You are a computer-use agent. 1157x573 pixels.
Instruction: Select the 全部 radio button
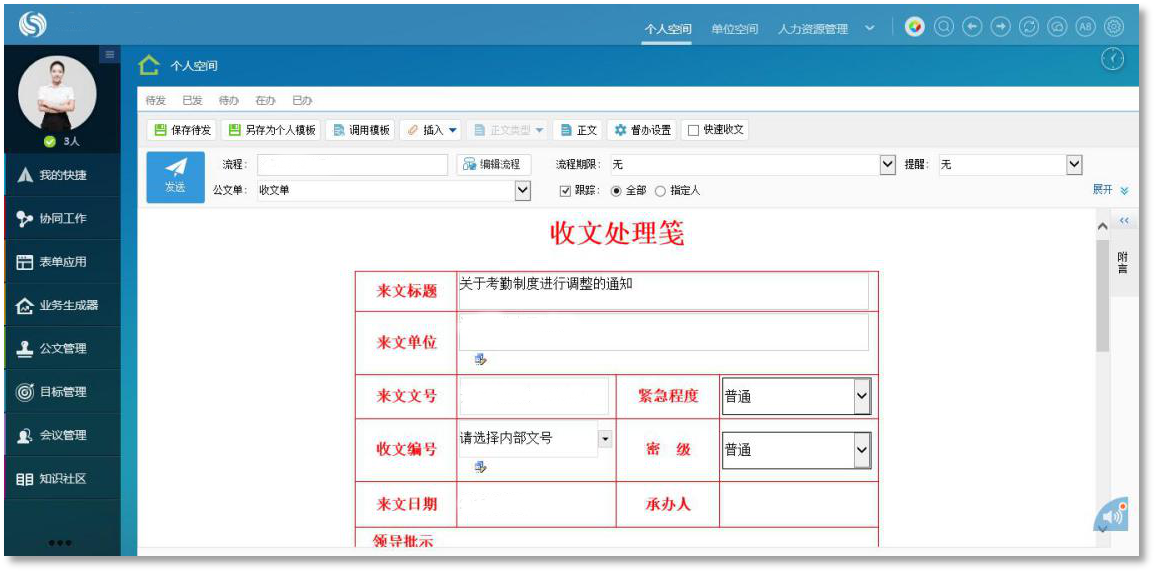(x=617, y=191)
